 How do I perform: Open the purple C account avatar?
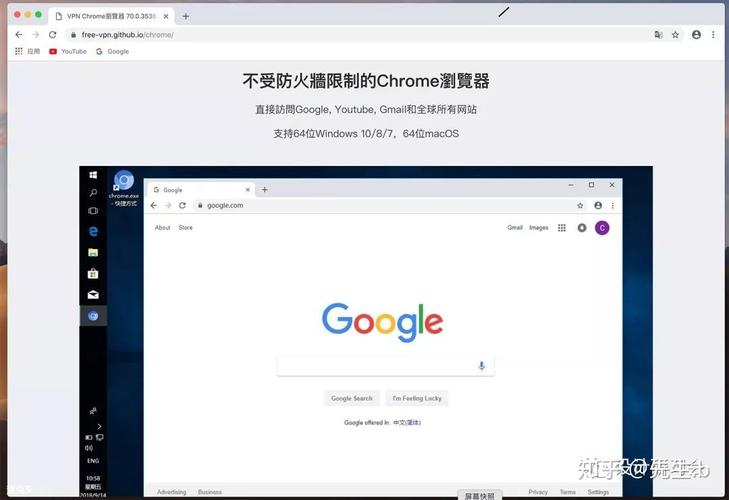(602, 227)
